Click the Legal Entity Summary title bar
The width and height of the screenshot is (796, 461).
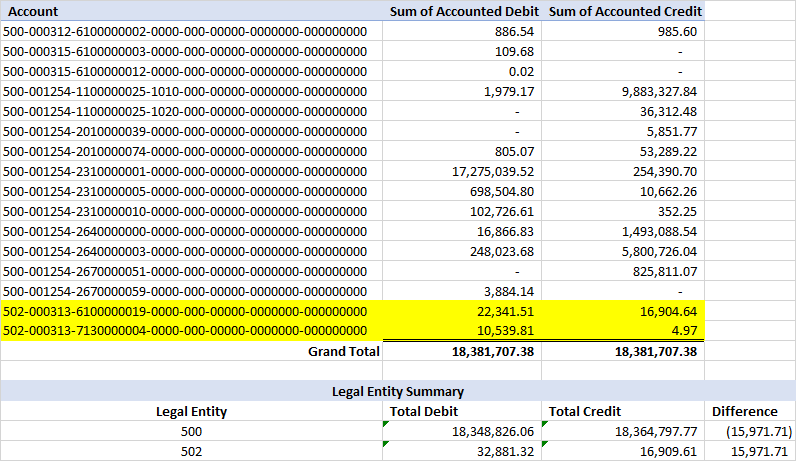pos(398,391)
